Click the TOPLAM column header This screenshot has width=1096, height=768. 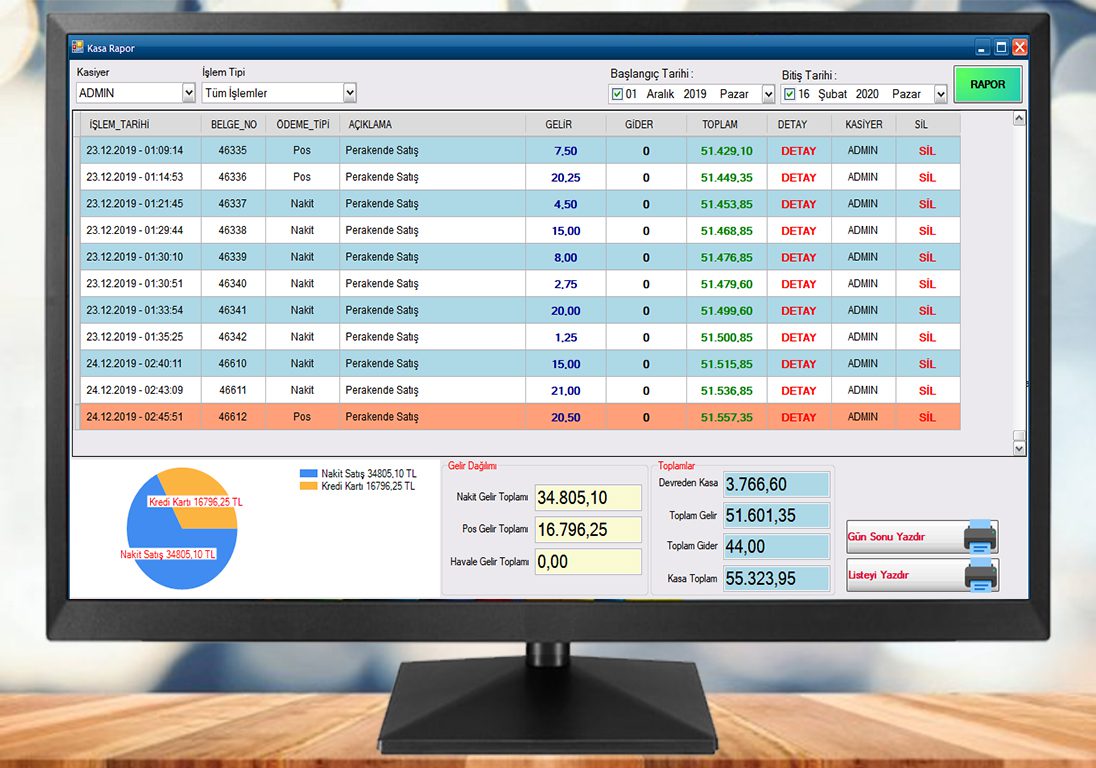[x=719, y=125]
